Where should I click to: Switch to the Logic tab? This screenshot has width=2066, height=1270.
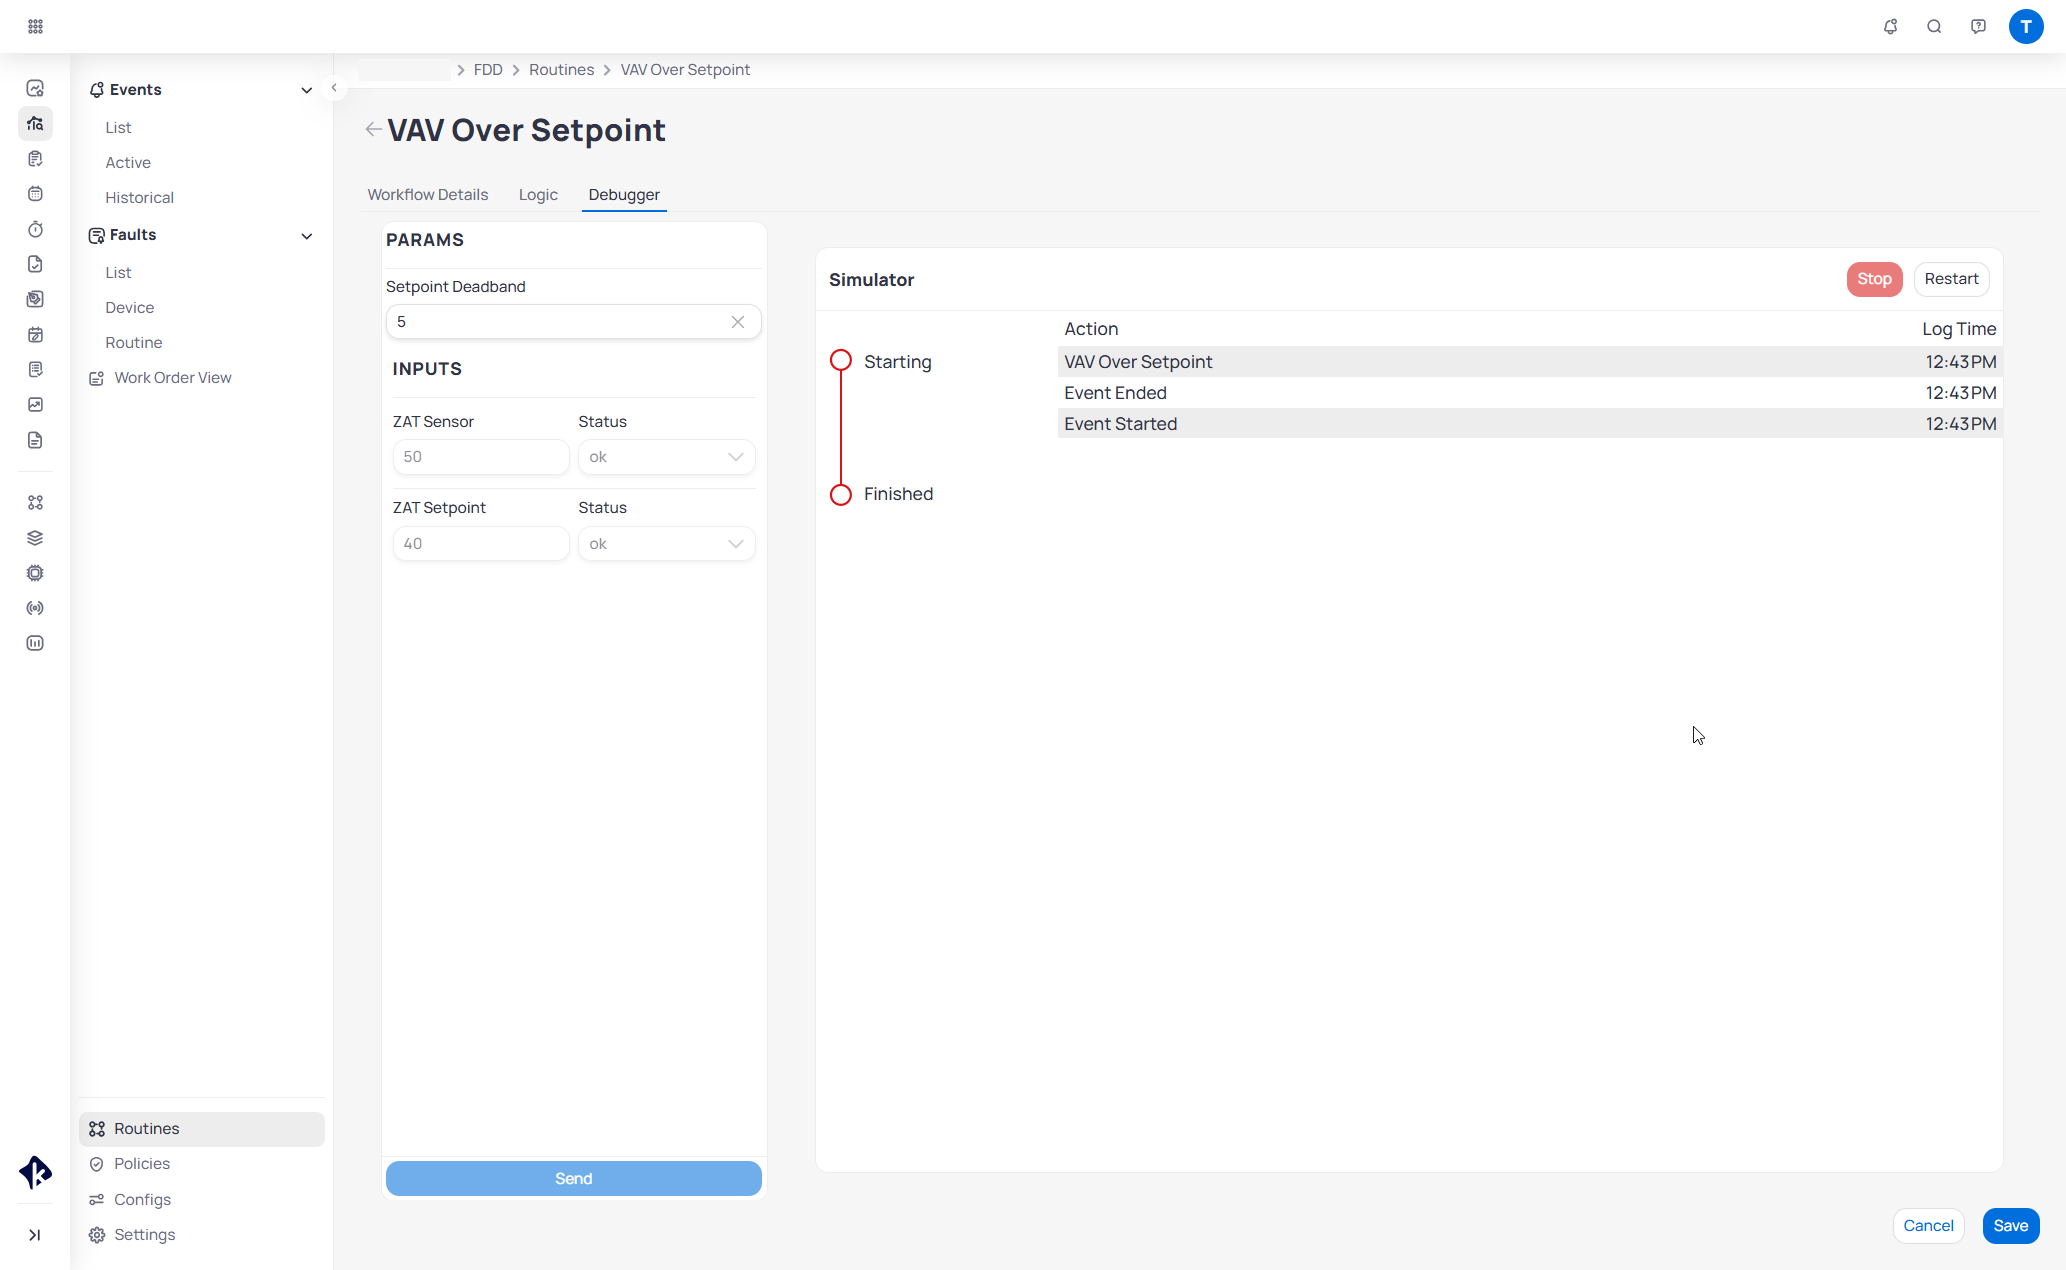tap(538, 194)
